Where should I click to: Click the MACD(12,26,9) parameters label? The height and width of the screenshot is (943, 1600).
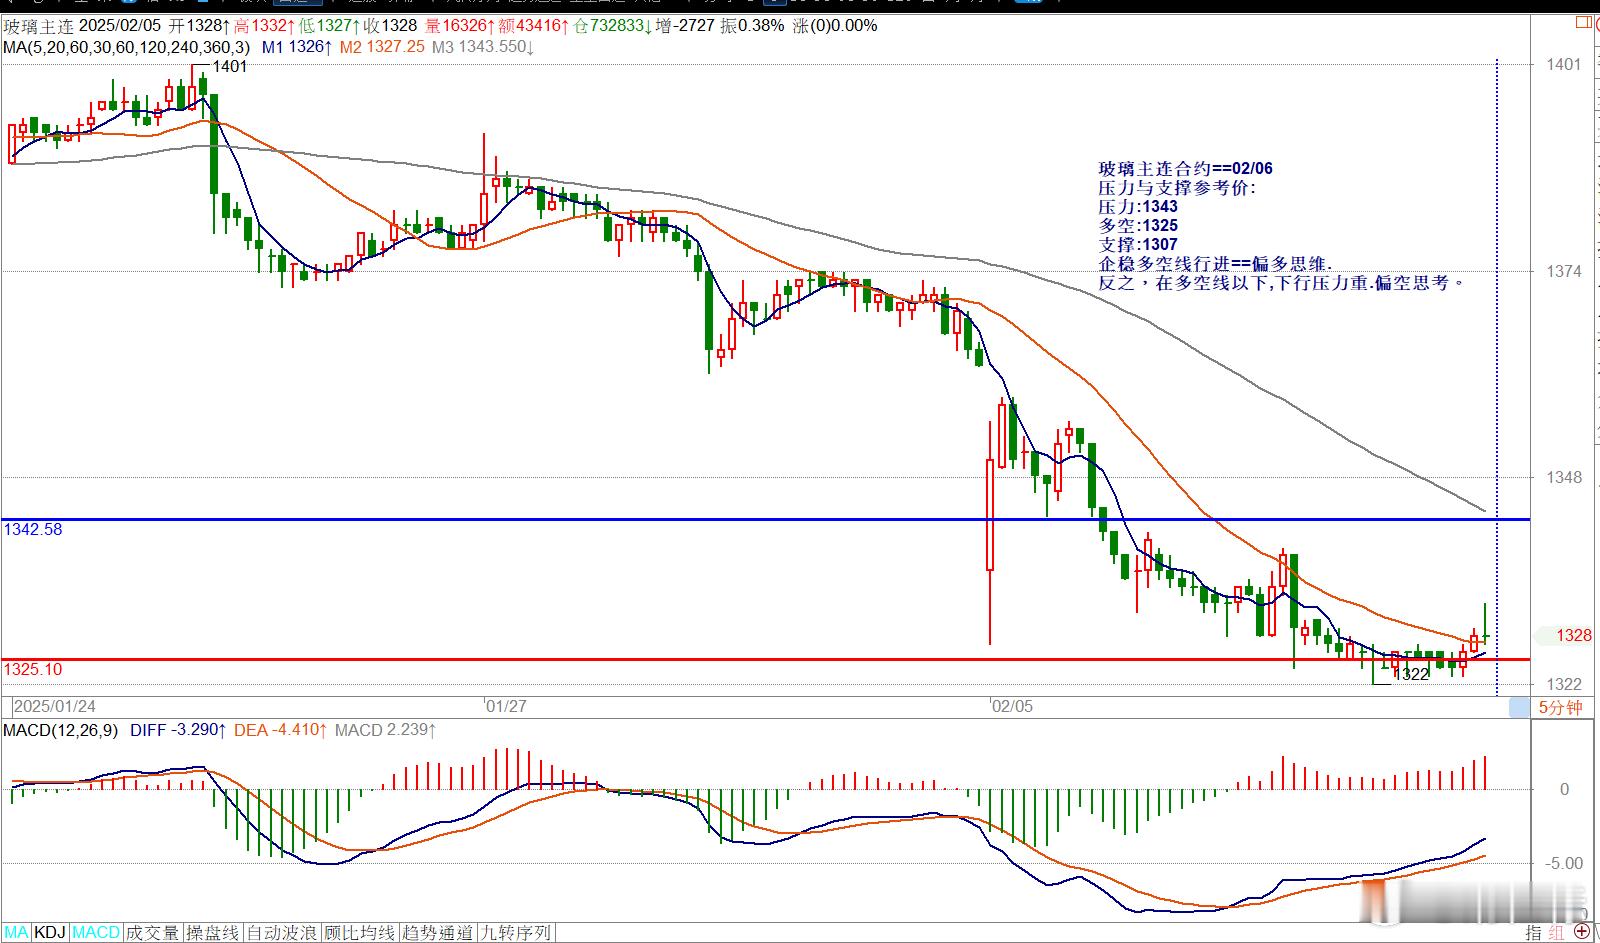coord(60,730)
